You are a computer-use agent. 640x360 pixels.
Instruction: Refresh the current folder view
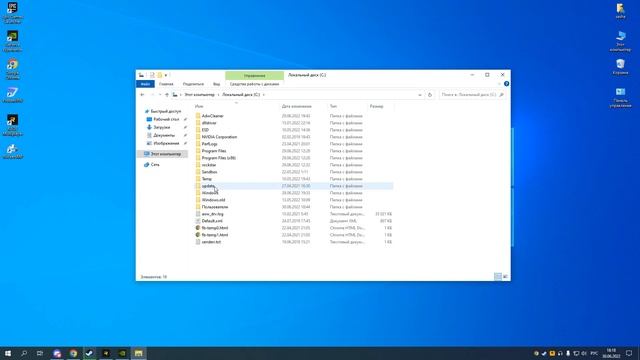click(430, 95)
